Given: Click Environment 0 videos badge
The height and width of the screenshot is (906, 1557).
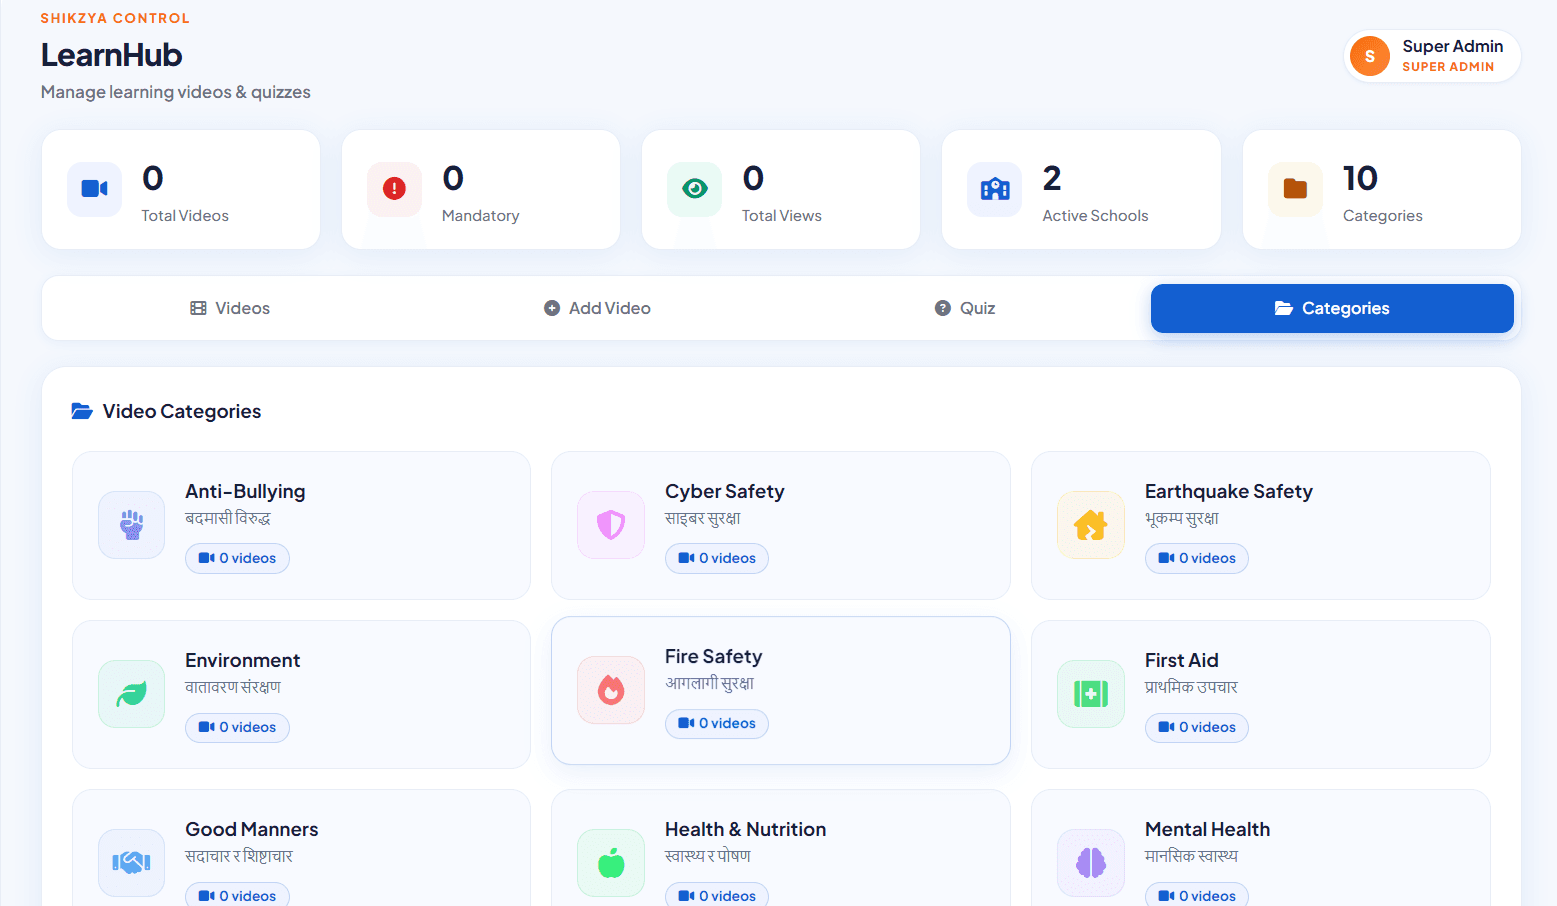Looking at the screenshot, I should 237,727.
